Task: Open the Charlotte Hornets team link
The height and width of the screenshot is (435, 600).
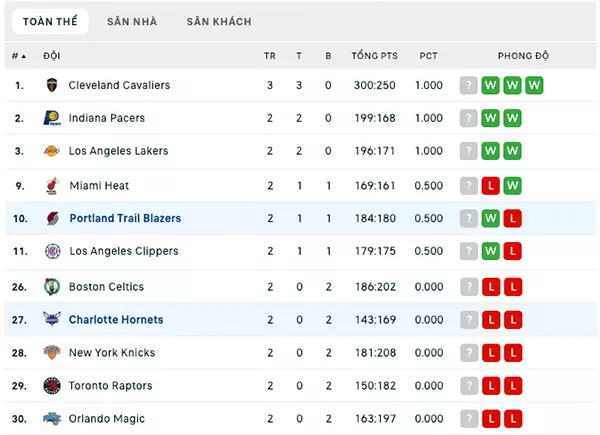Action: pyautogui.click(x=116, y=319)
